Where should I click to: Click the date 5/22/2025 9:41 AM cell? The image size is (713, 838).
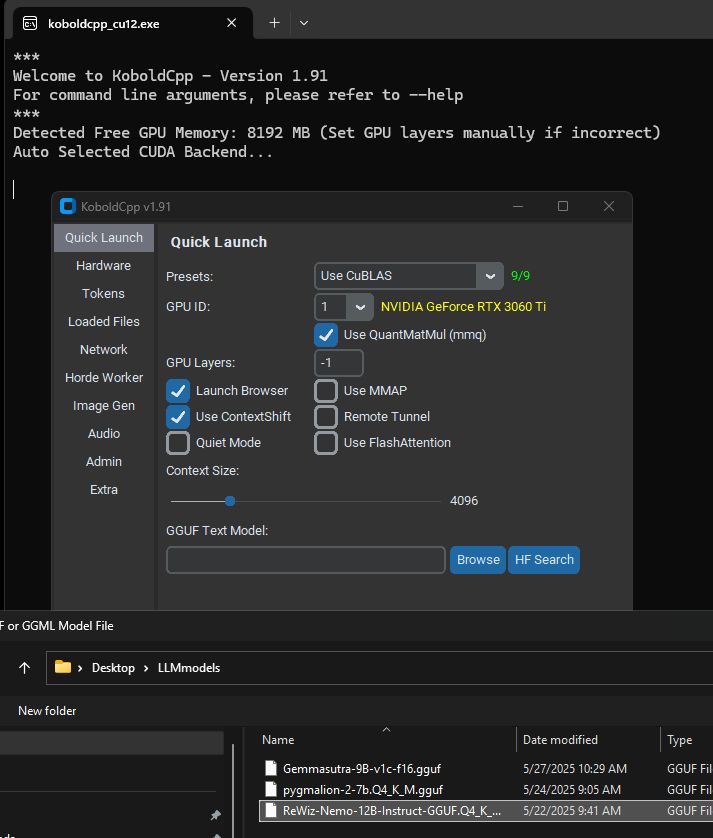(572, 811)
